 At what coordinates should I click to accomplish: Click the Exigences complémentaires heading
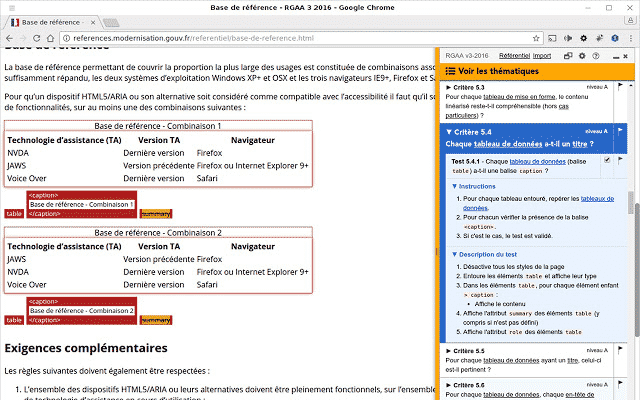86,348
